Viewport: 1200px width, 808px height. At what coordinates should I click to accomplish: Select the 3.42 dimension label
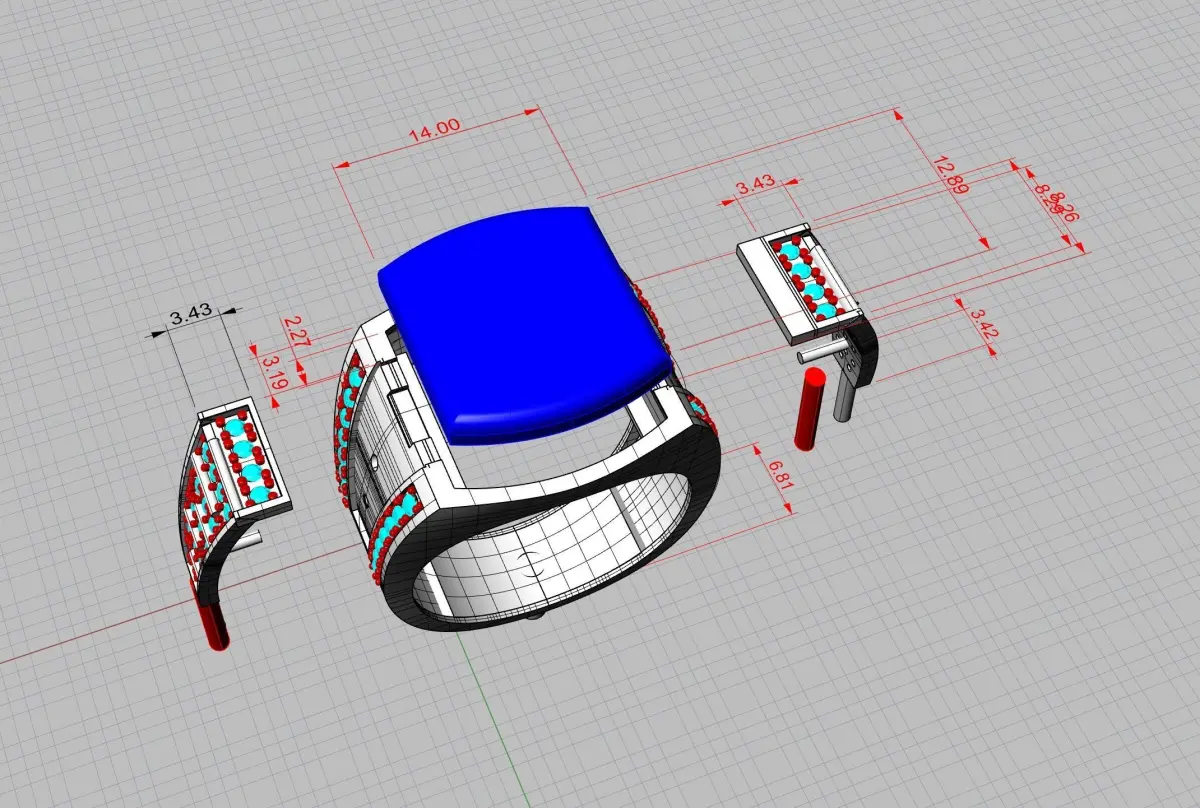983,324
